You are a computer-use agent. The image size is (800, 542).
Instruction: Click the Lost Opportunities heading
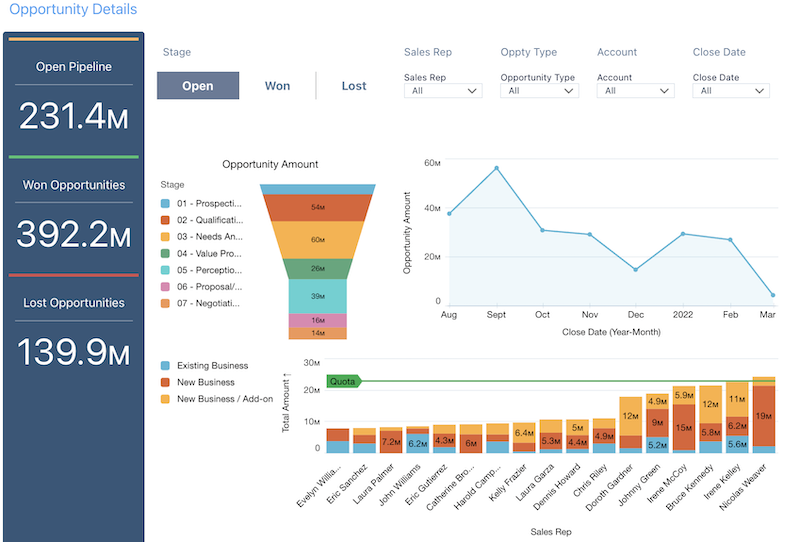[73, 303]
